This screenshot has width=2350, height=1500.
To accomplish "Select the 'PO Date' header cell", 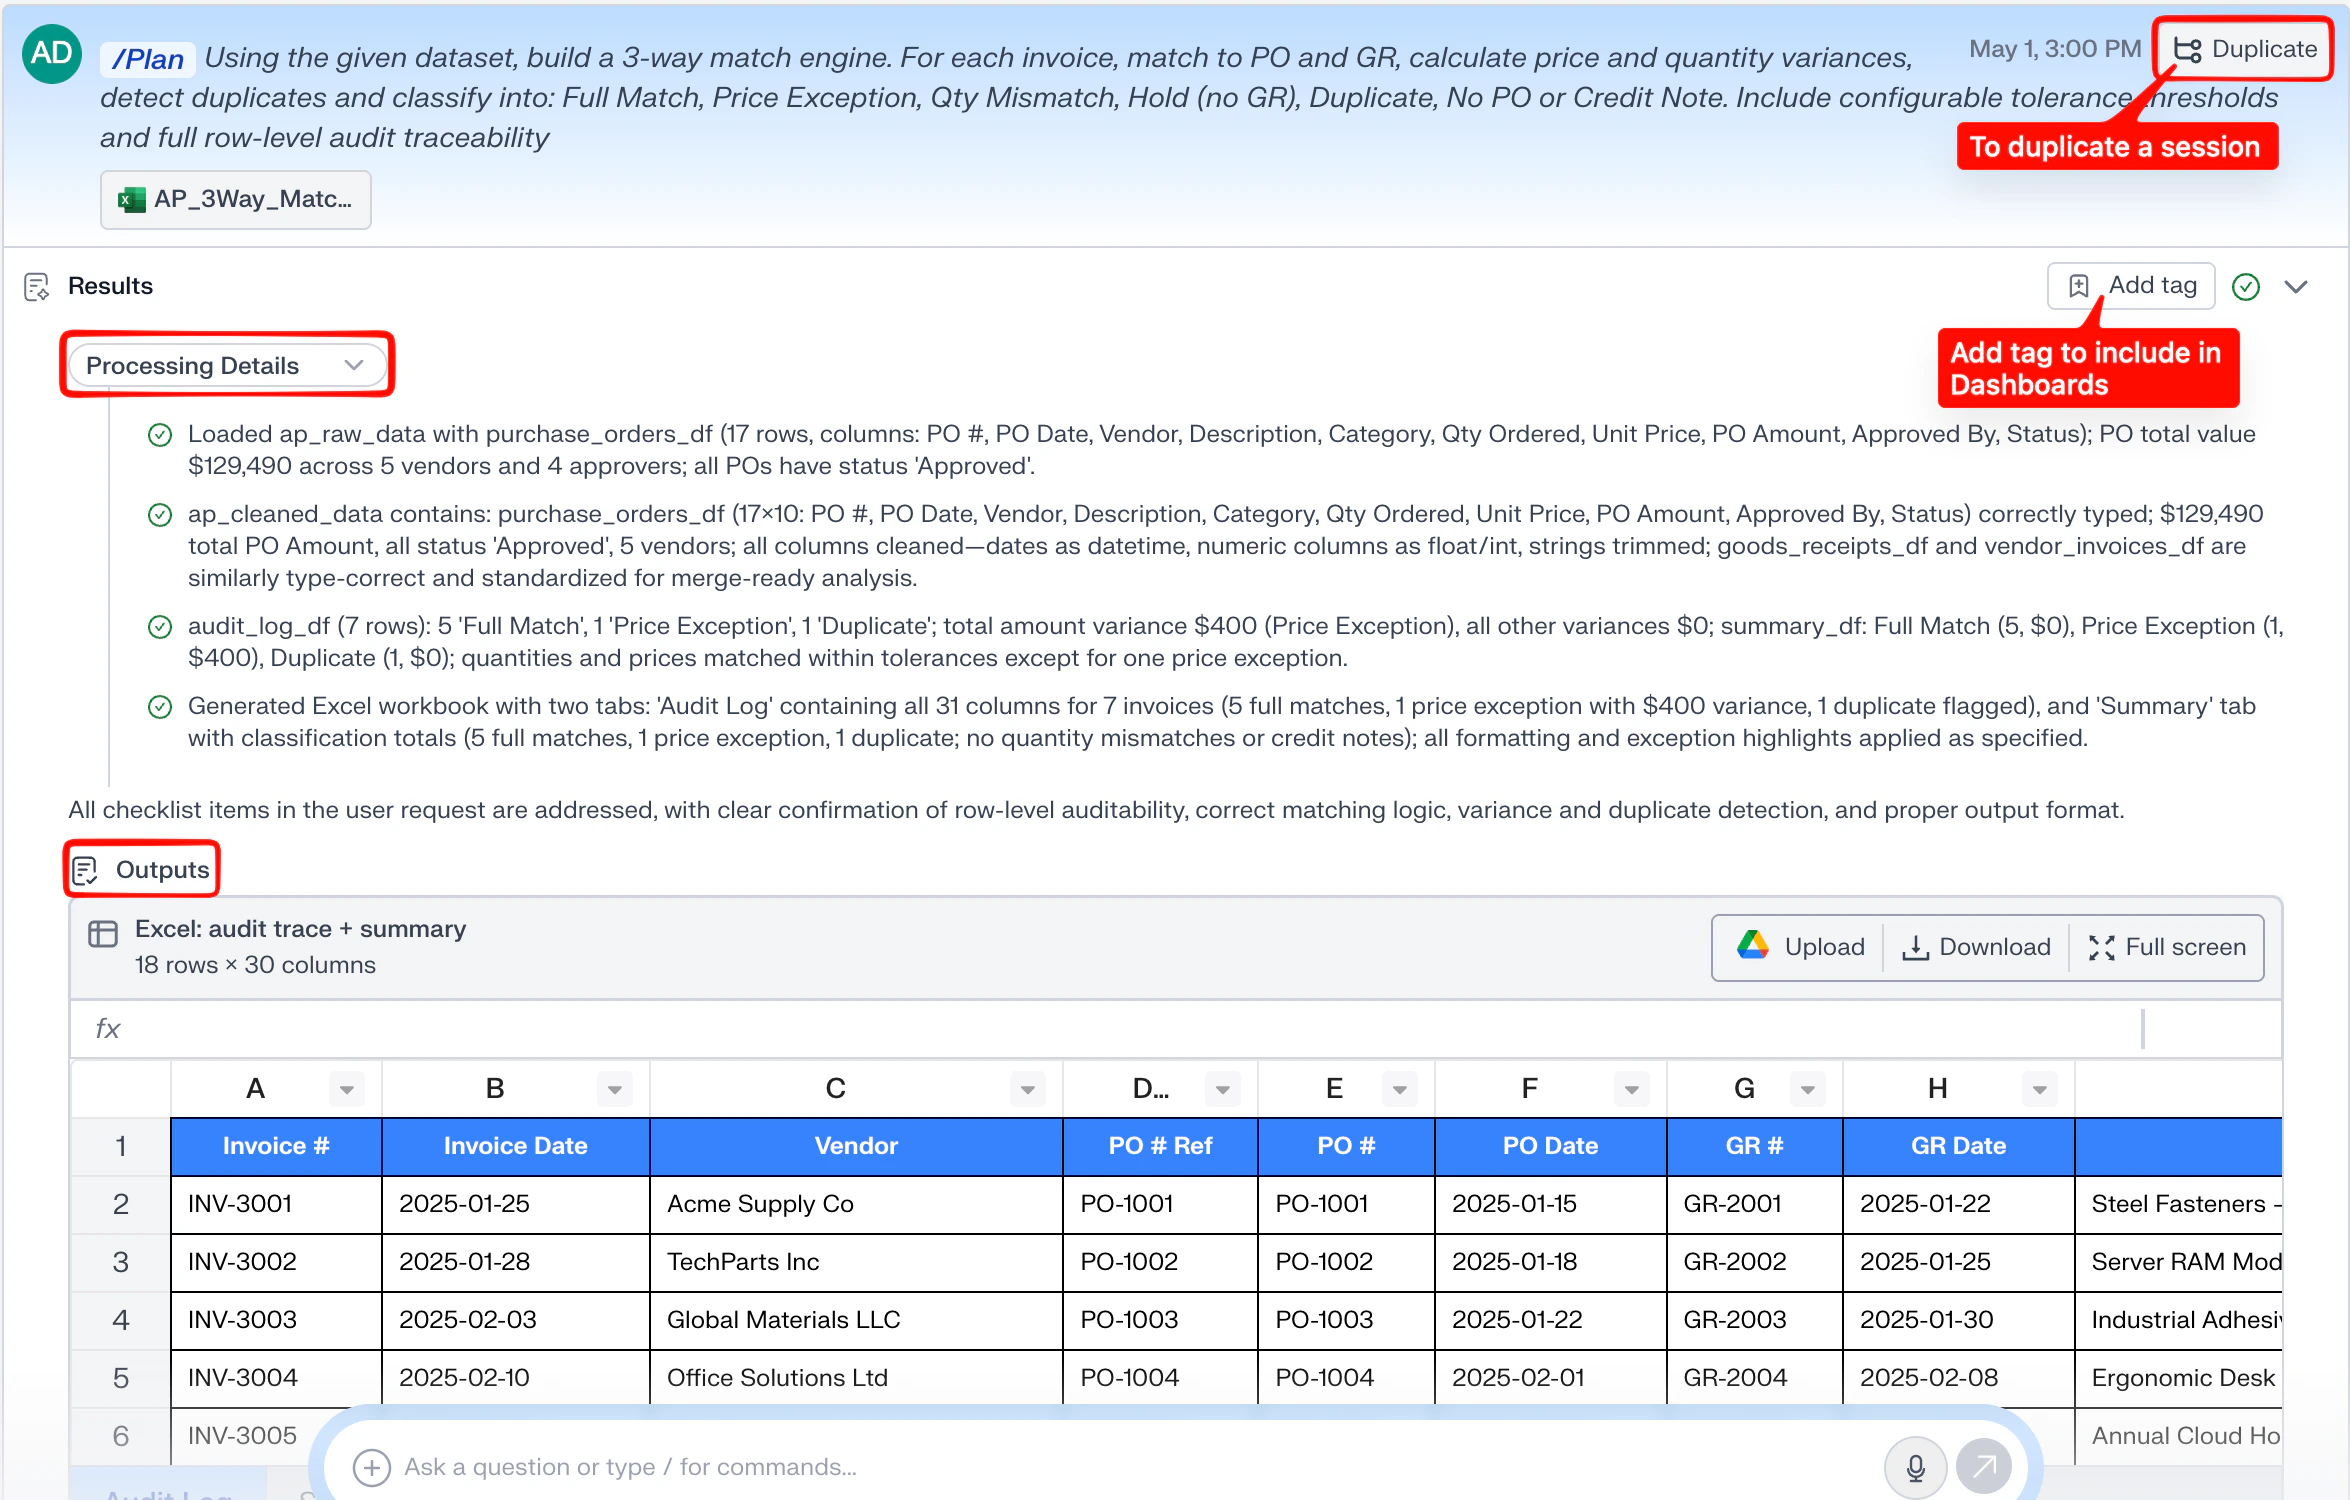I will (x=1550, y=1146).
